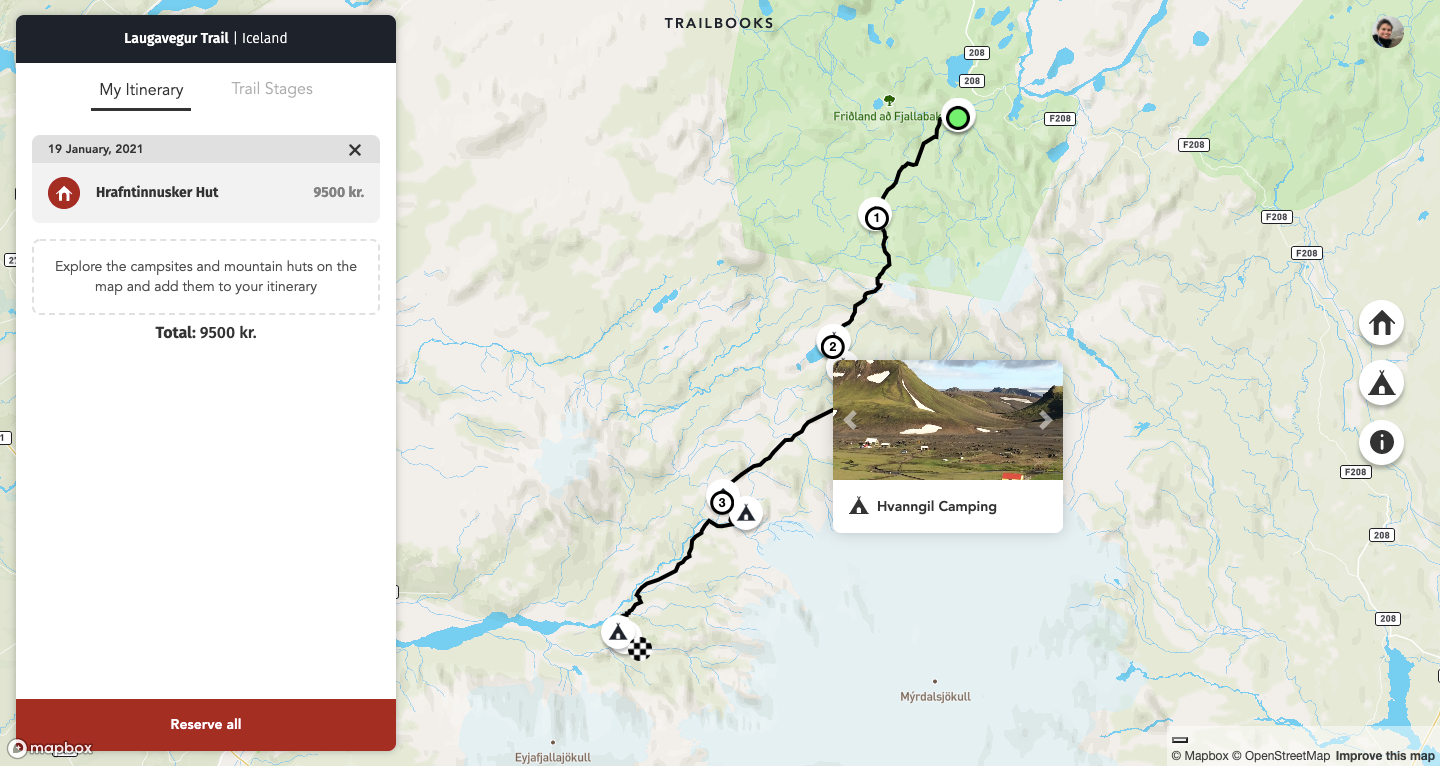This screenshot has height=766, width=1440.
Task: Click the checkered finish flag marker
Action: point(640,649)
